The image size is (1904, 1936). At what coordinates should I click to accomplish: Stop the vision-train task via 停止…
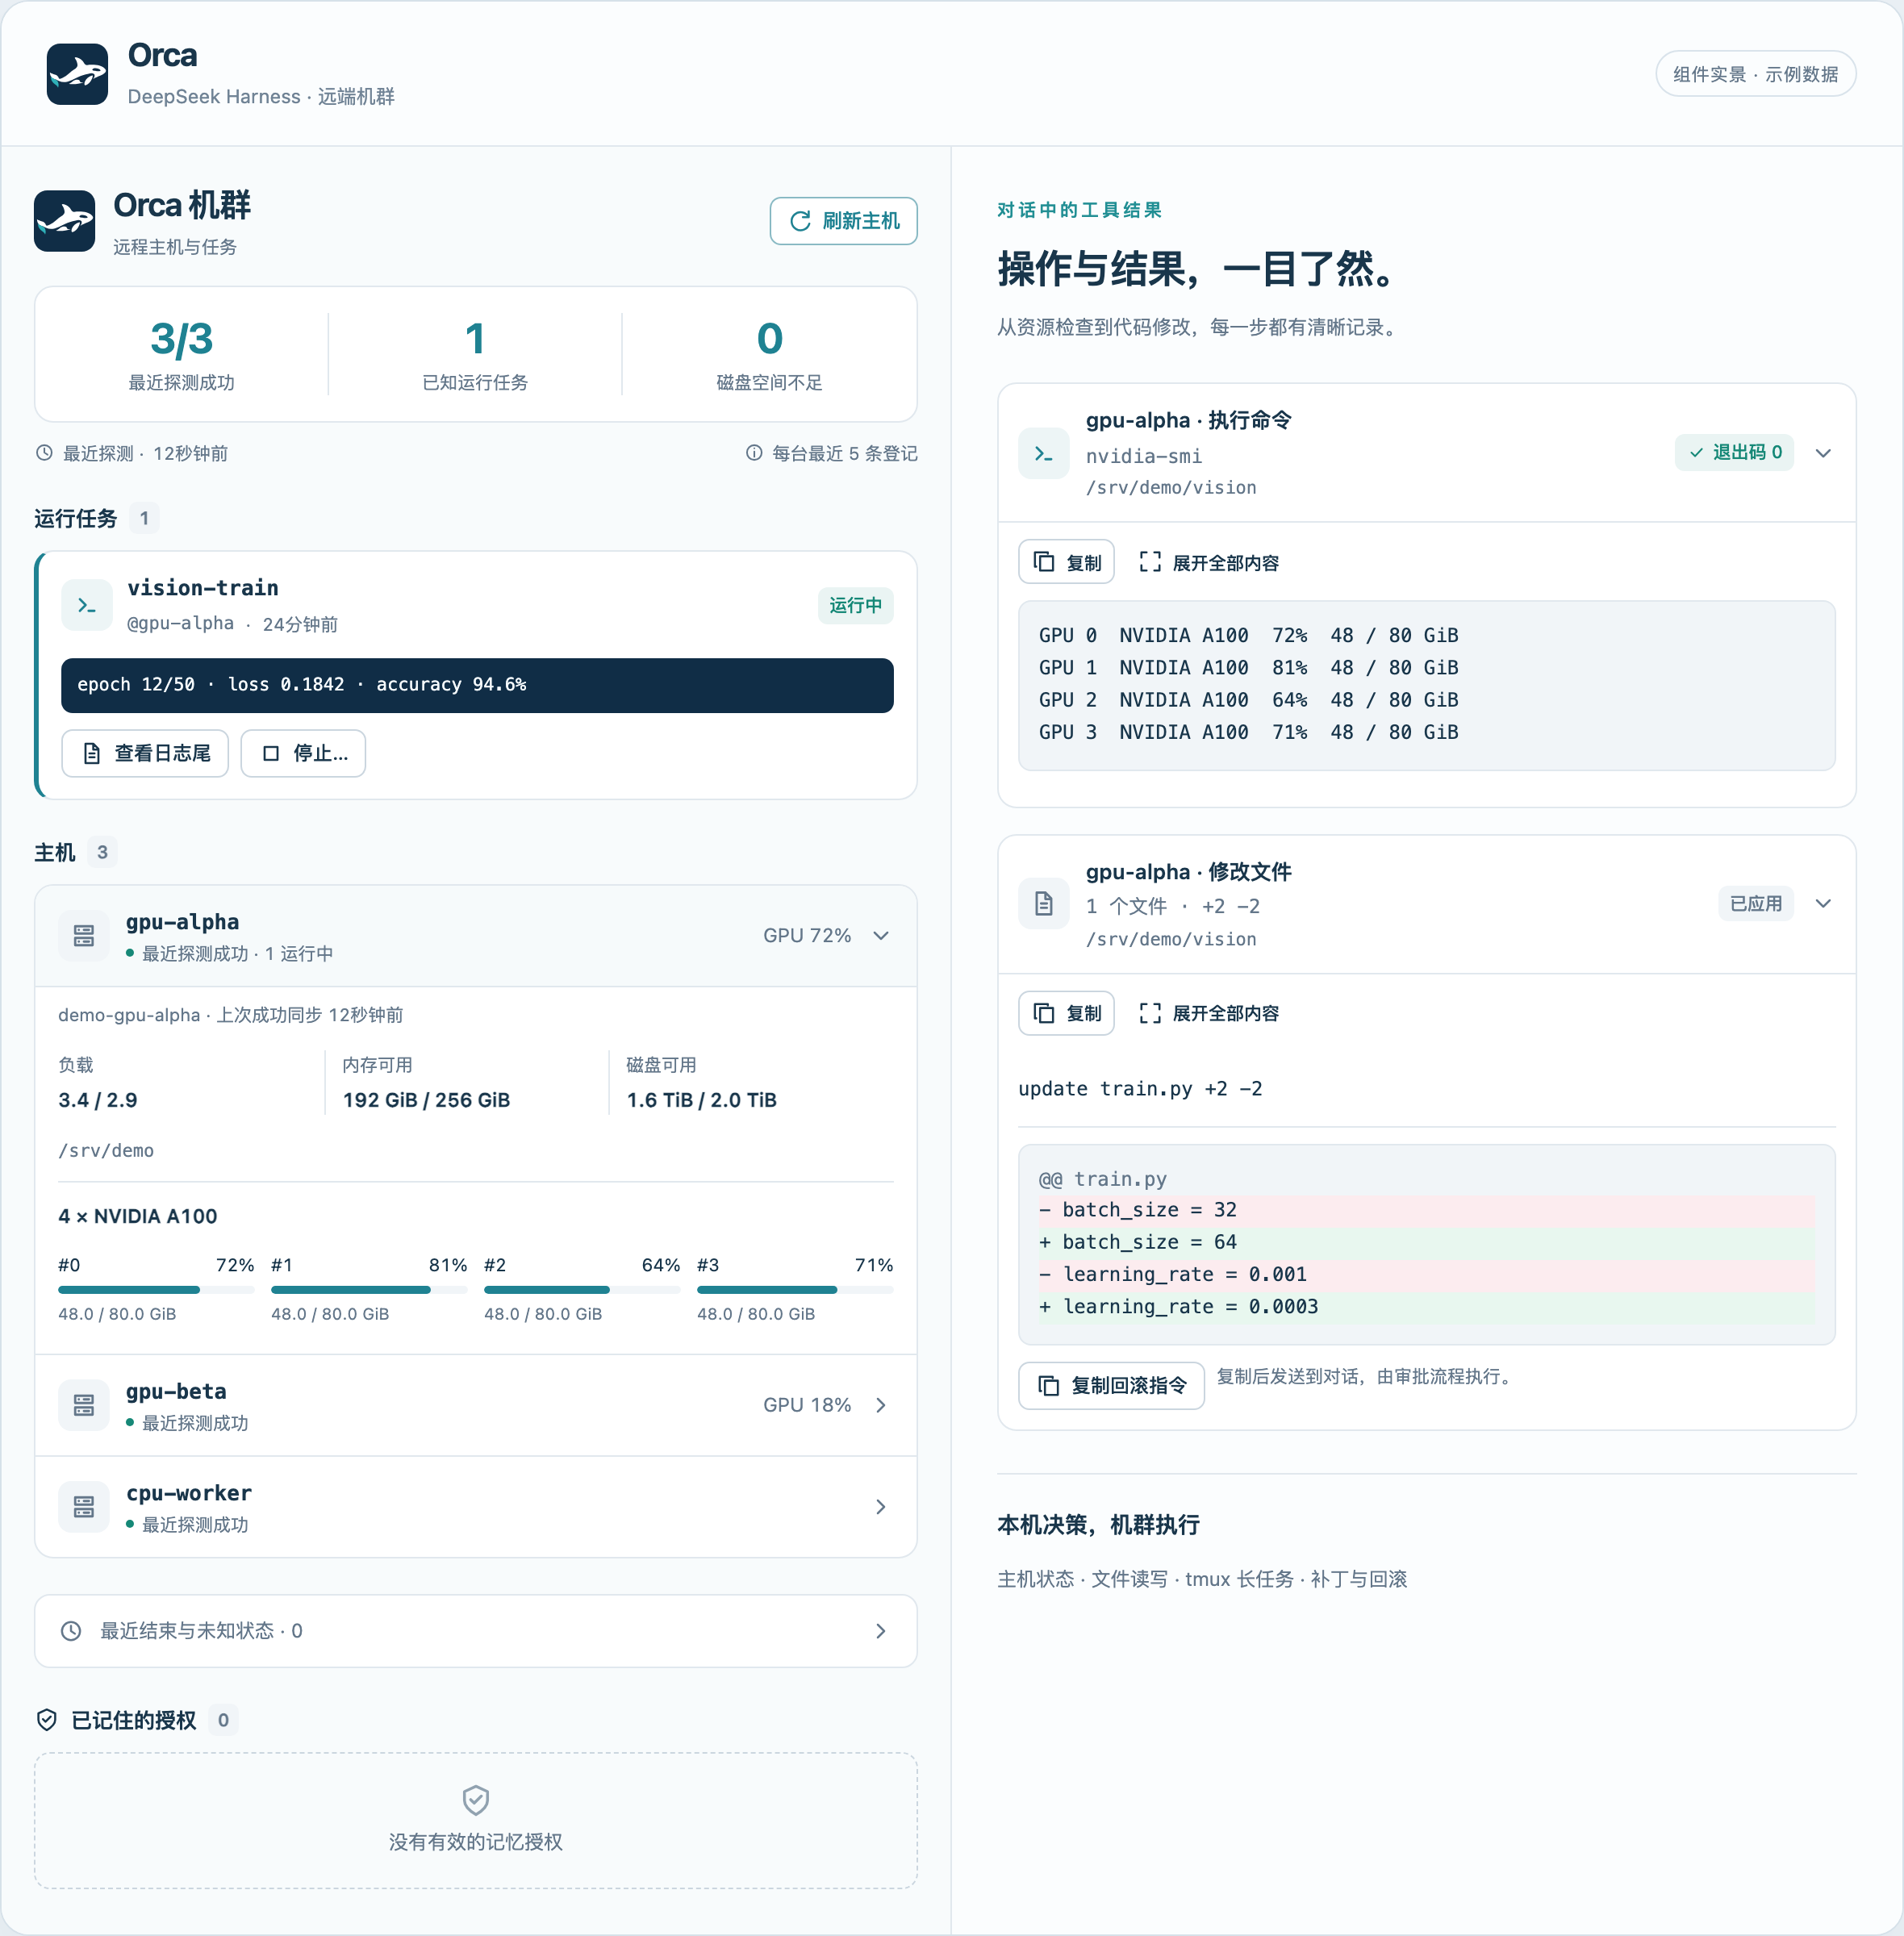(303, 753)
